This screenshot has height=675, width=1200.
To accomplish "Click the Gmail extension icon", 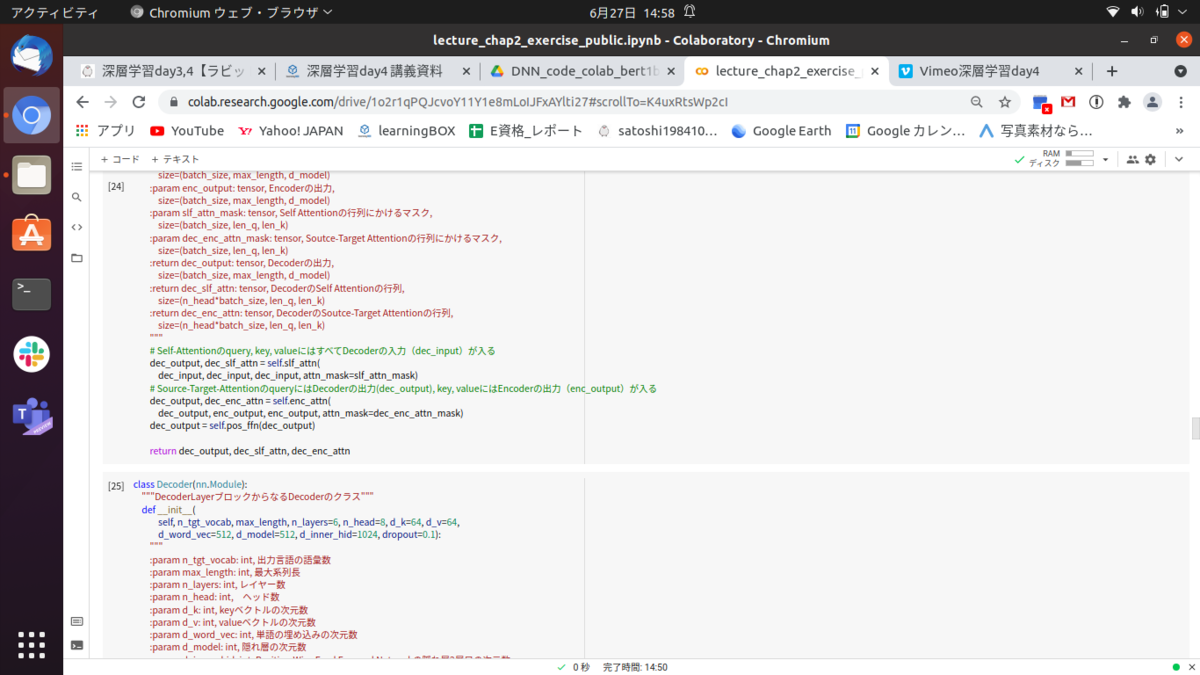I will click(x=1068, y=102).
